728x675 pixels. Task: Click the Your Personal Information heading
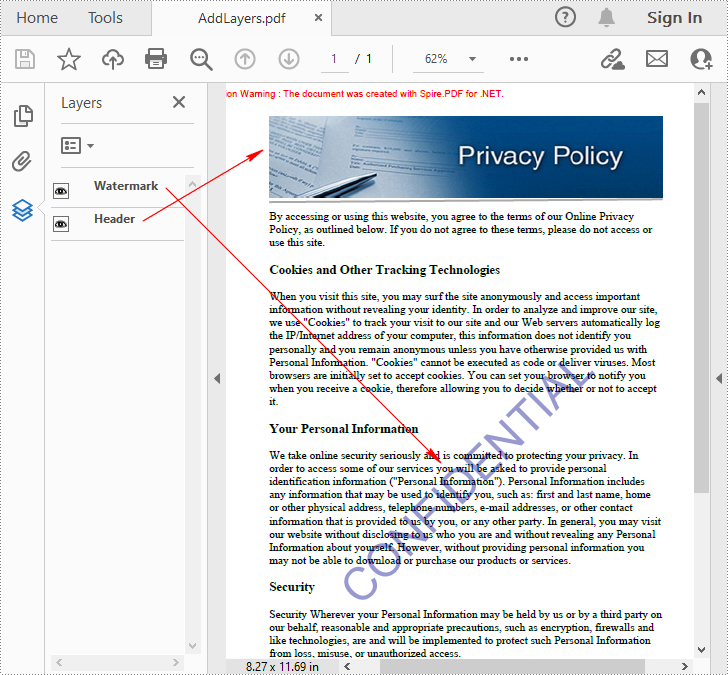(344, 428)
